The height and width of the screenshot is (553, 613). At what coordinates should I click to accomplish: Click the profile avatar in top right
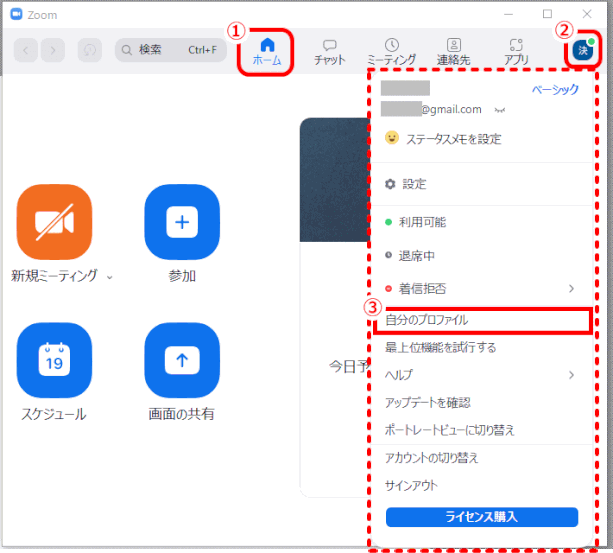583,50
